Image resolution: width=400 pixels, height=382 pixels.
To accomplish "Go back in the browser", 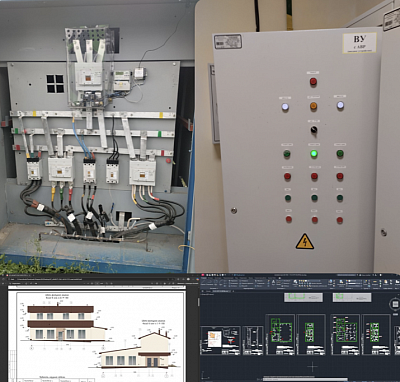I will coord(3,279).
